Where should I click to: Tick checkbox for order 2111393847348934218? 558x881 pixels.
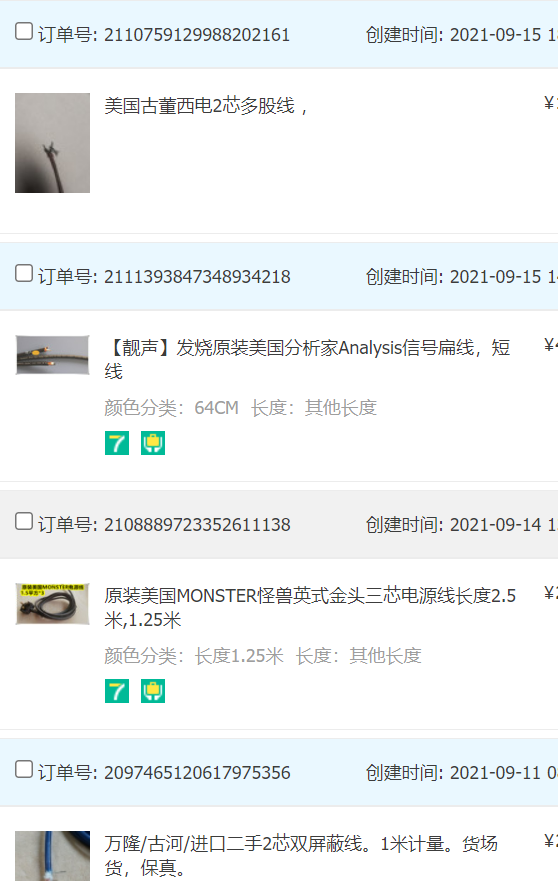coord(24,273)
